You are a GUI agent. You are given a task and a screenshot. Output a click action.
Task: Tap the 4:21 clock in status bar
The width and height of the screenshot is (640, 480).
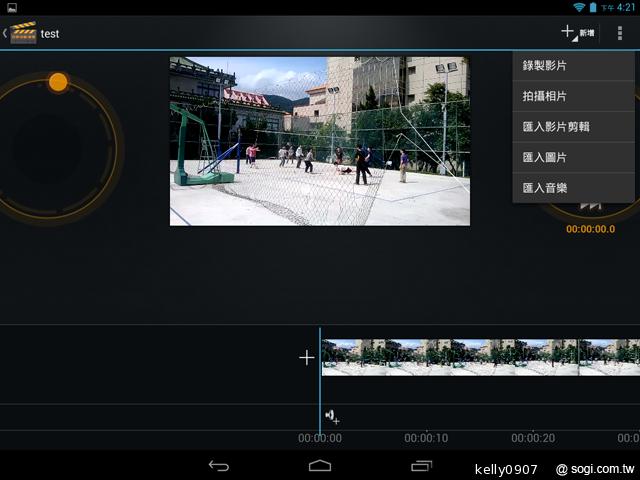pos(626,7)
